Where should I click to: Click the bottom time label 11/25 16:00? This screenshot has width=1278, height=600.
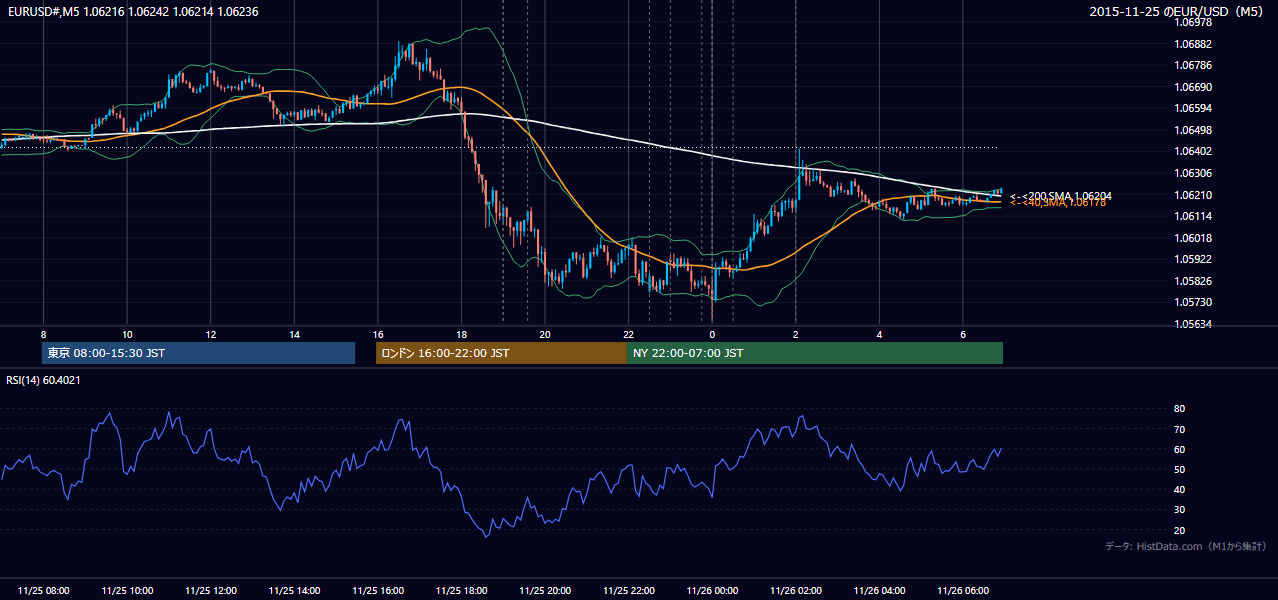click(x=378, y=591)
